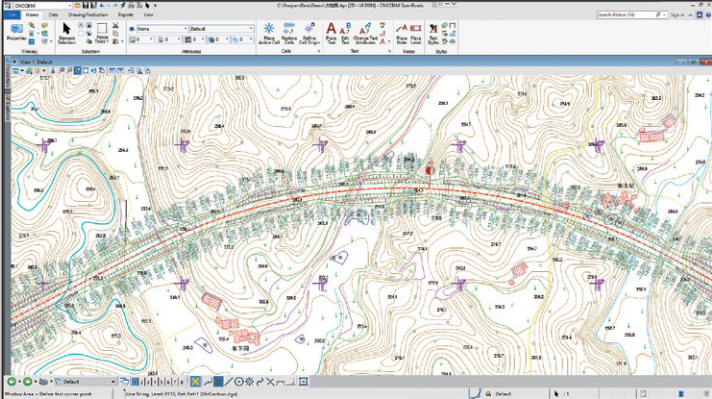The width and height of the screenshot is (712, 399).
Task: Choose the Place Text tool
Action: (x=331, y=33)
